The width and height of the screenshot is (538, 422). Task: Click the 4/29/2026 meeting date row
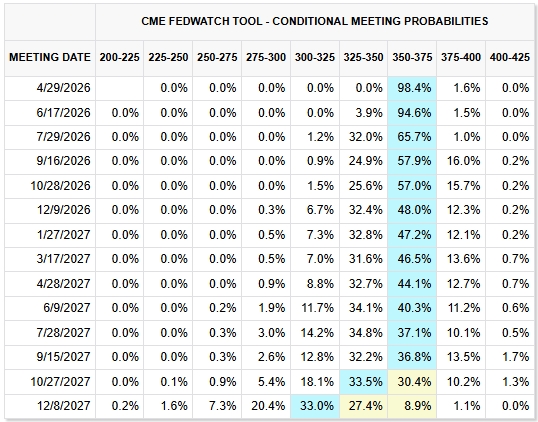pos(270,88)
